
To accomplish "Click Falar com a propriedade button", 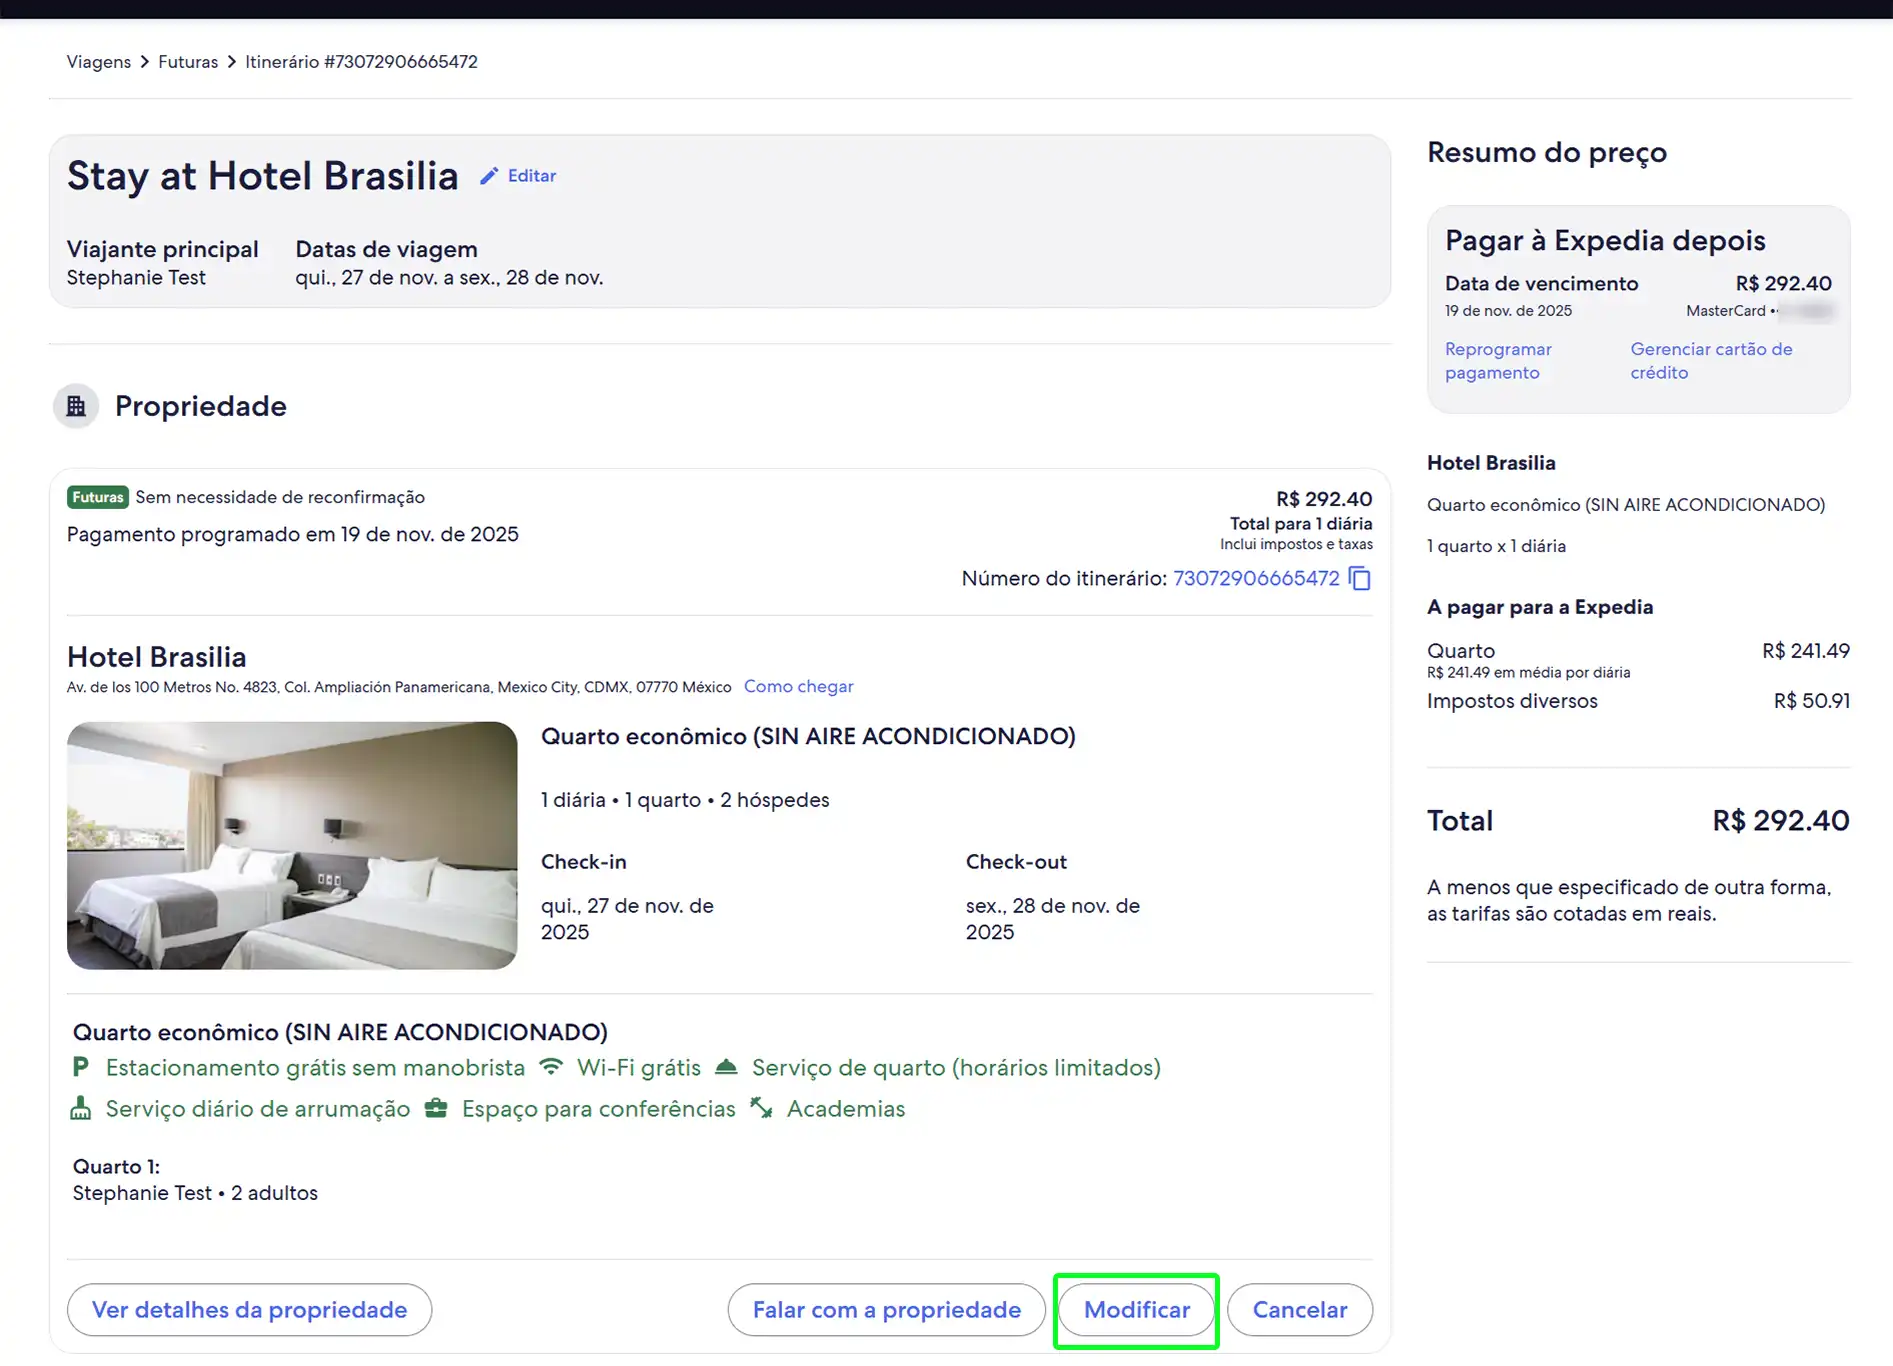I will (x=887, y=1310).
